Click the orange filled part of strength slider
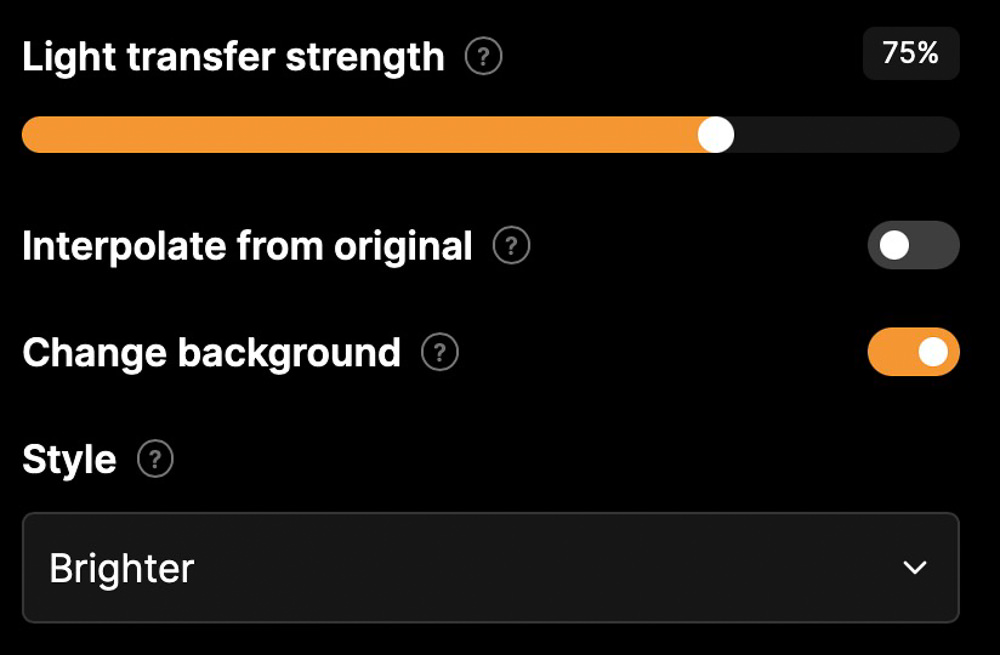The width and height of the screenshot is (1000, 655). pyautogui.click(x=360, y=135)
